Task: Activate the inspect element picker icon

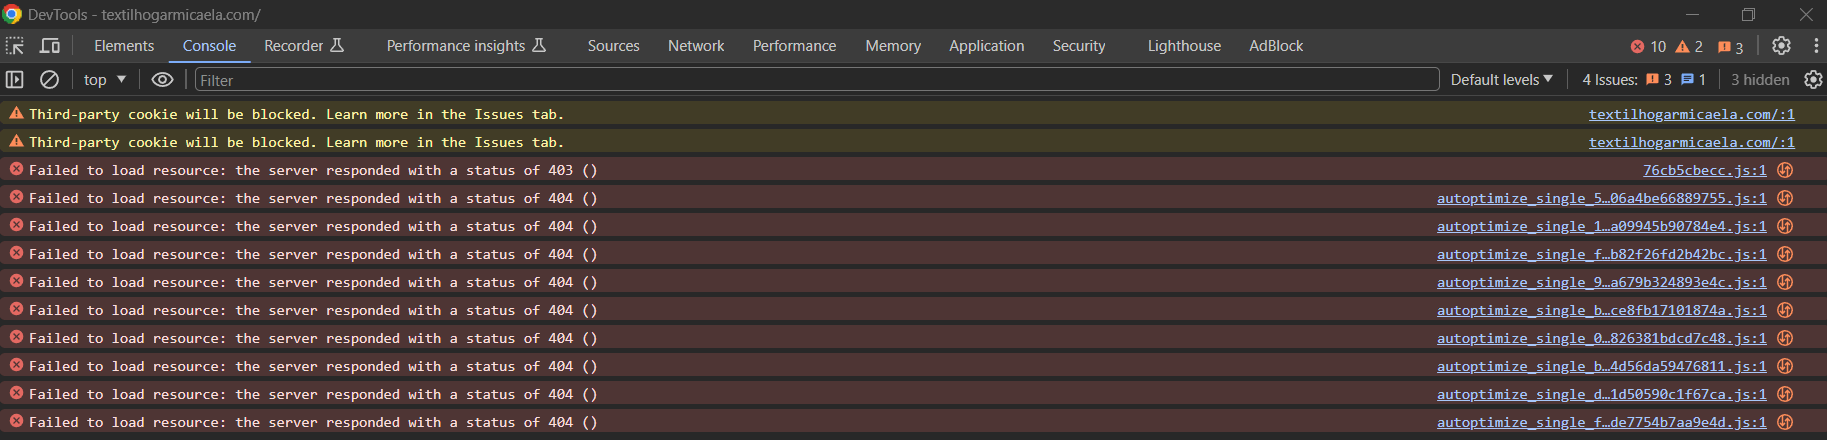Action: (15, 46)
